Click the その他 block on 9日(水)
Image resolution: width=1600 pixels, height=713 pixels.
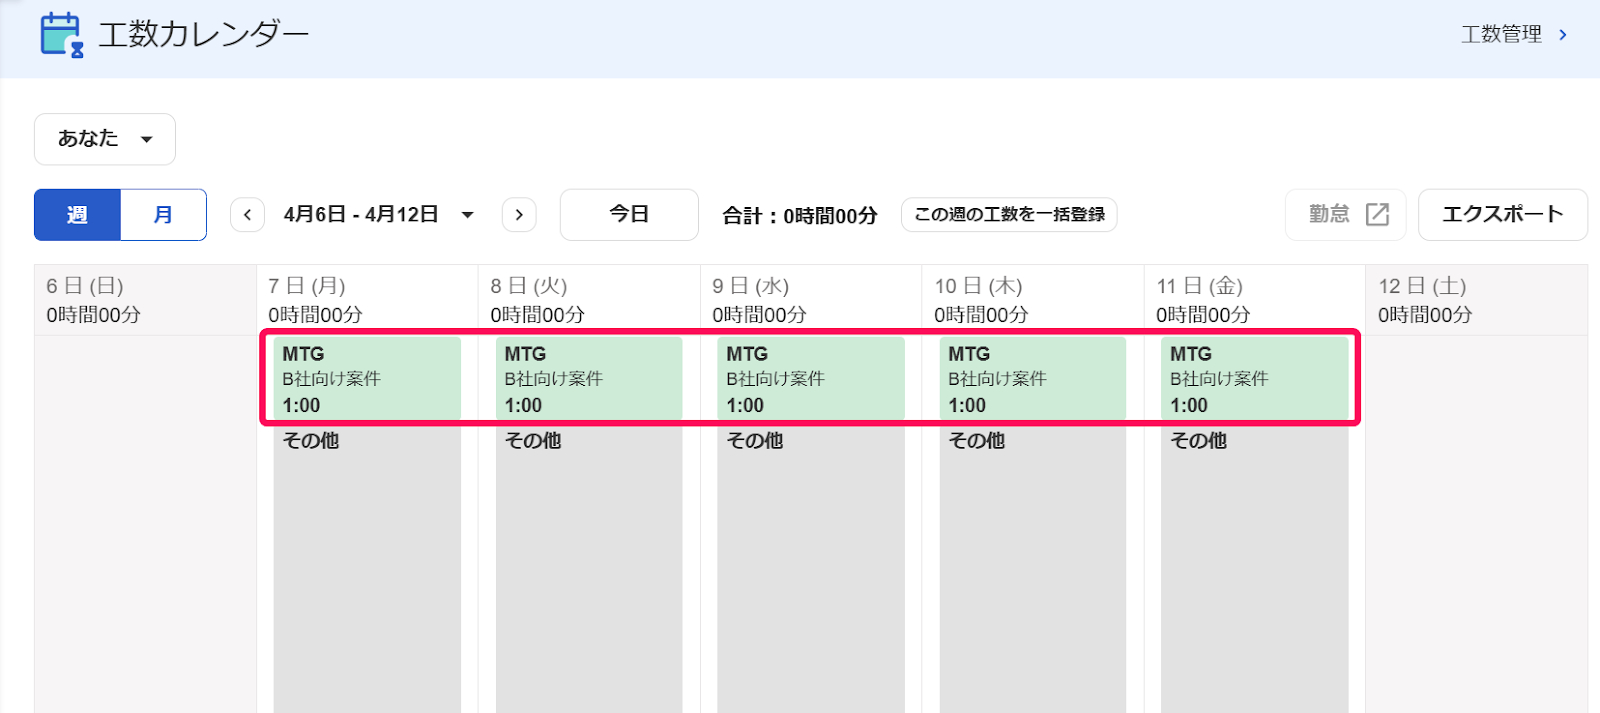pos(811,570)
